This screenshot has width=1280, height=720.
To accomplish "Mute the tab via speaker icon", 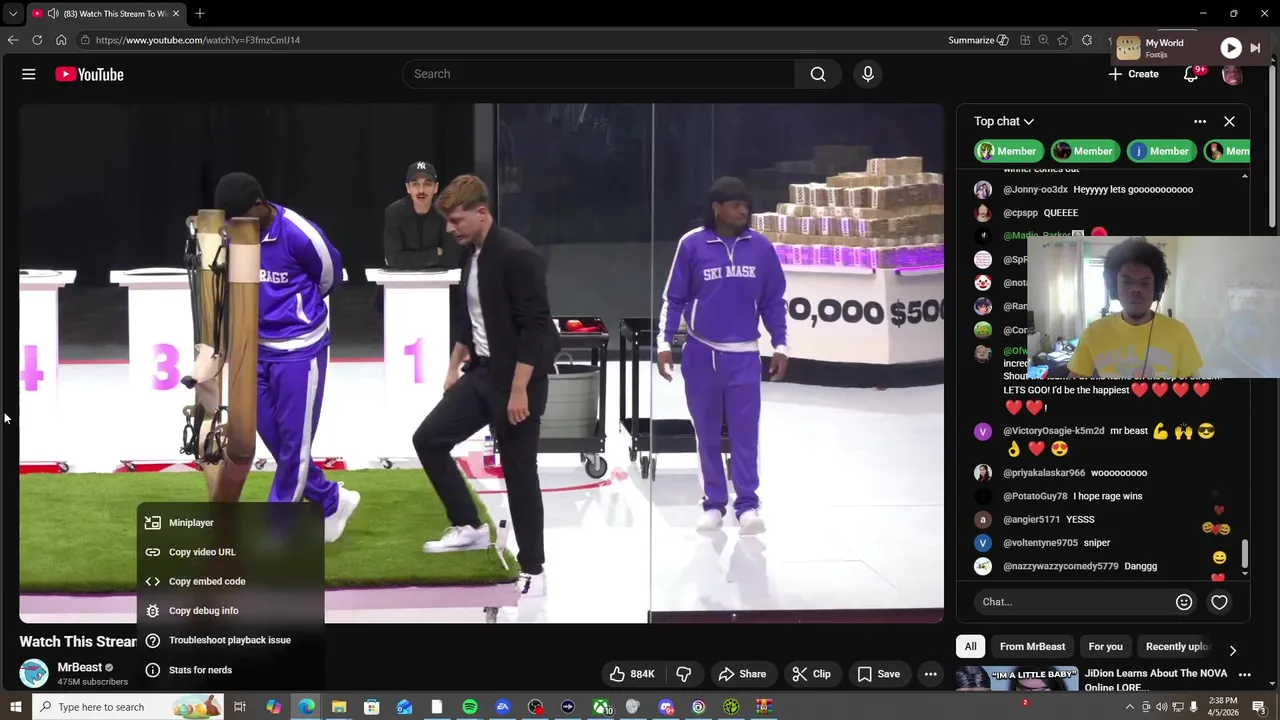I will [52, 14].
